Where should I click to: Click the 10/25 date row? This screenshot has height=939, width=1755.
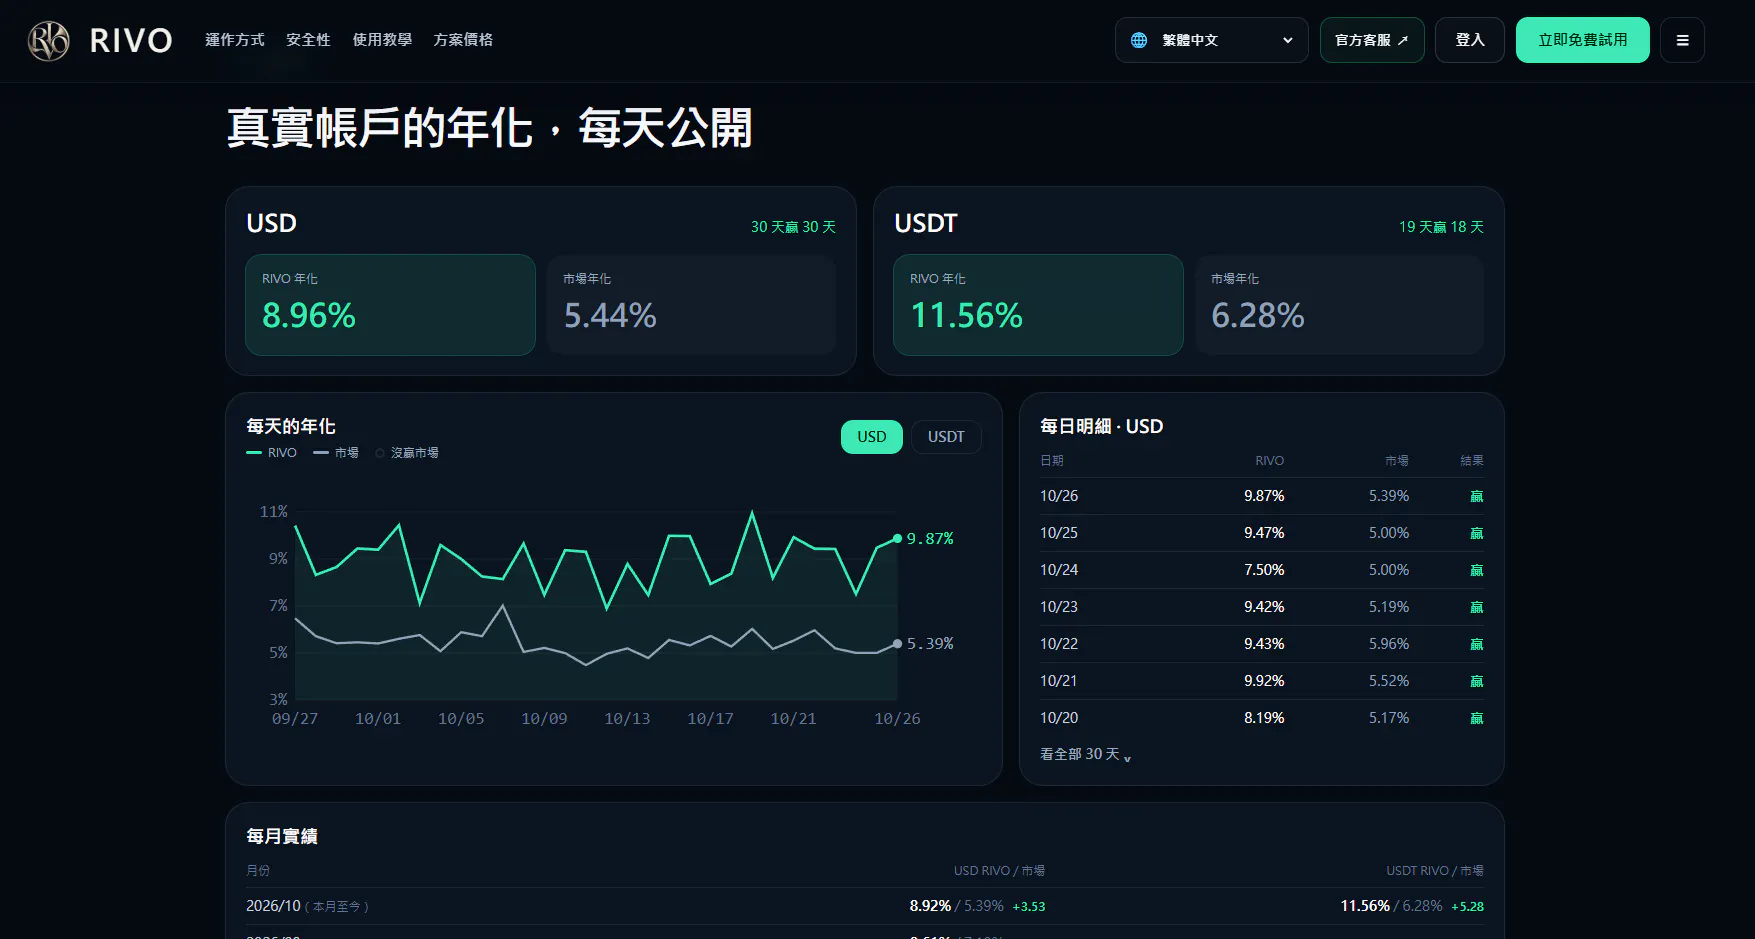coord(1262,533)
